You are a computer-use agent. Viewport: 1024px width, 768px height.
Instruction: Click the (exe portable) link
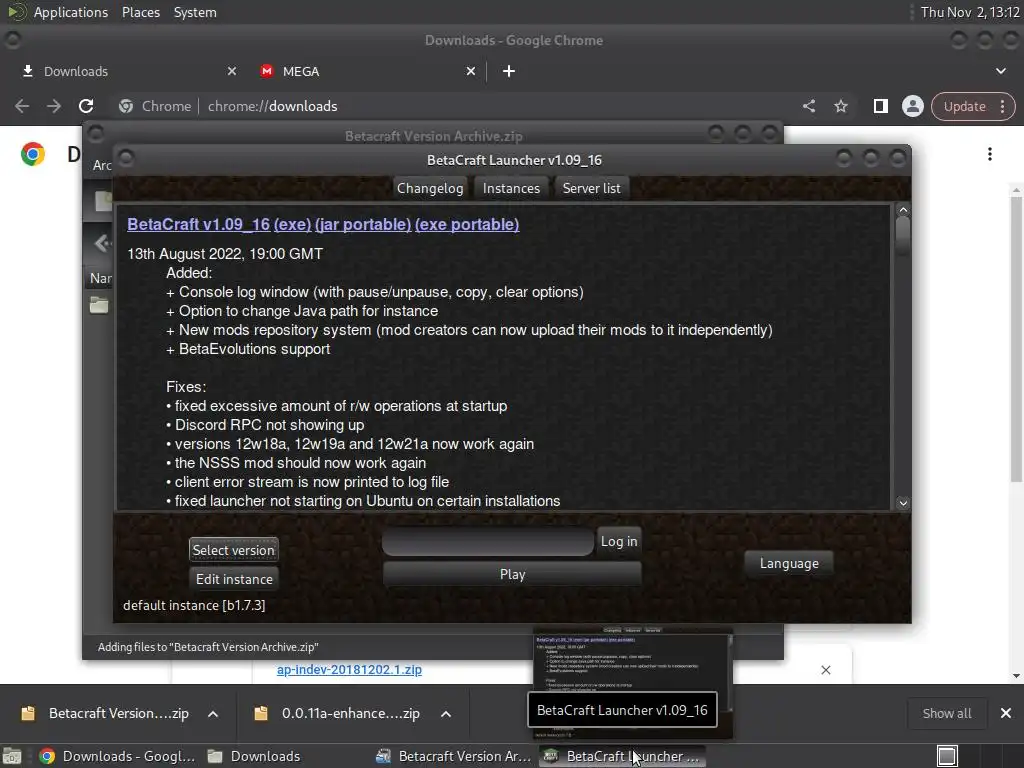pyautogui.click(x=467, y=225)
